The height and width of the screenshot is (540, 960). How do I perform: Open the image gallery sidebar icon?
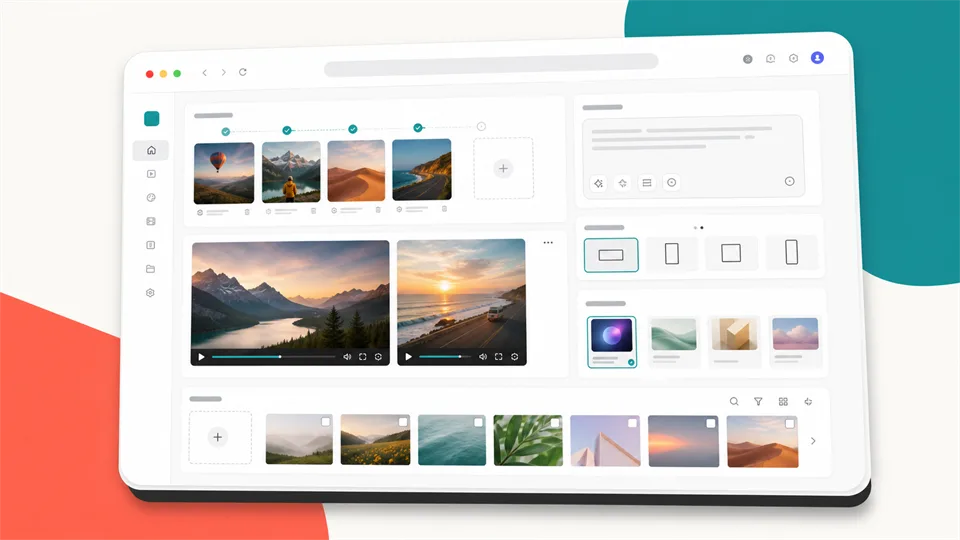point(151,221)
